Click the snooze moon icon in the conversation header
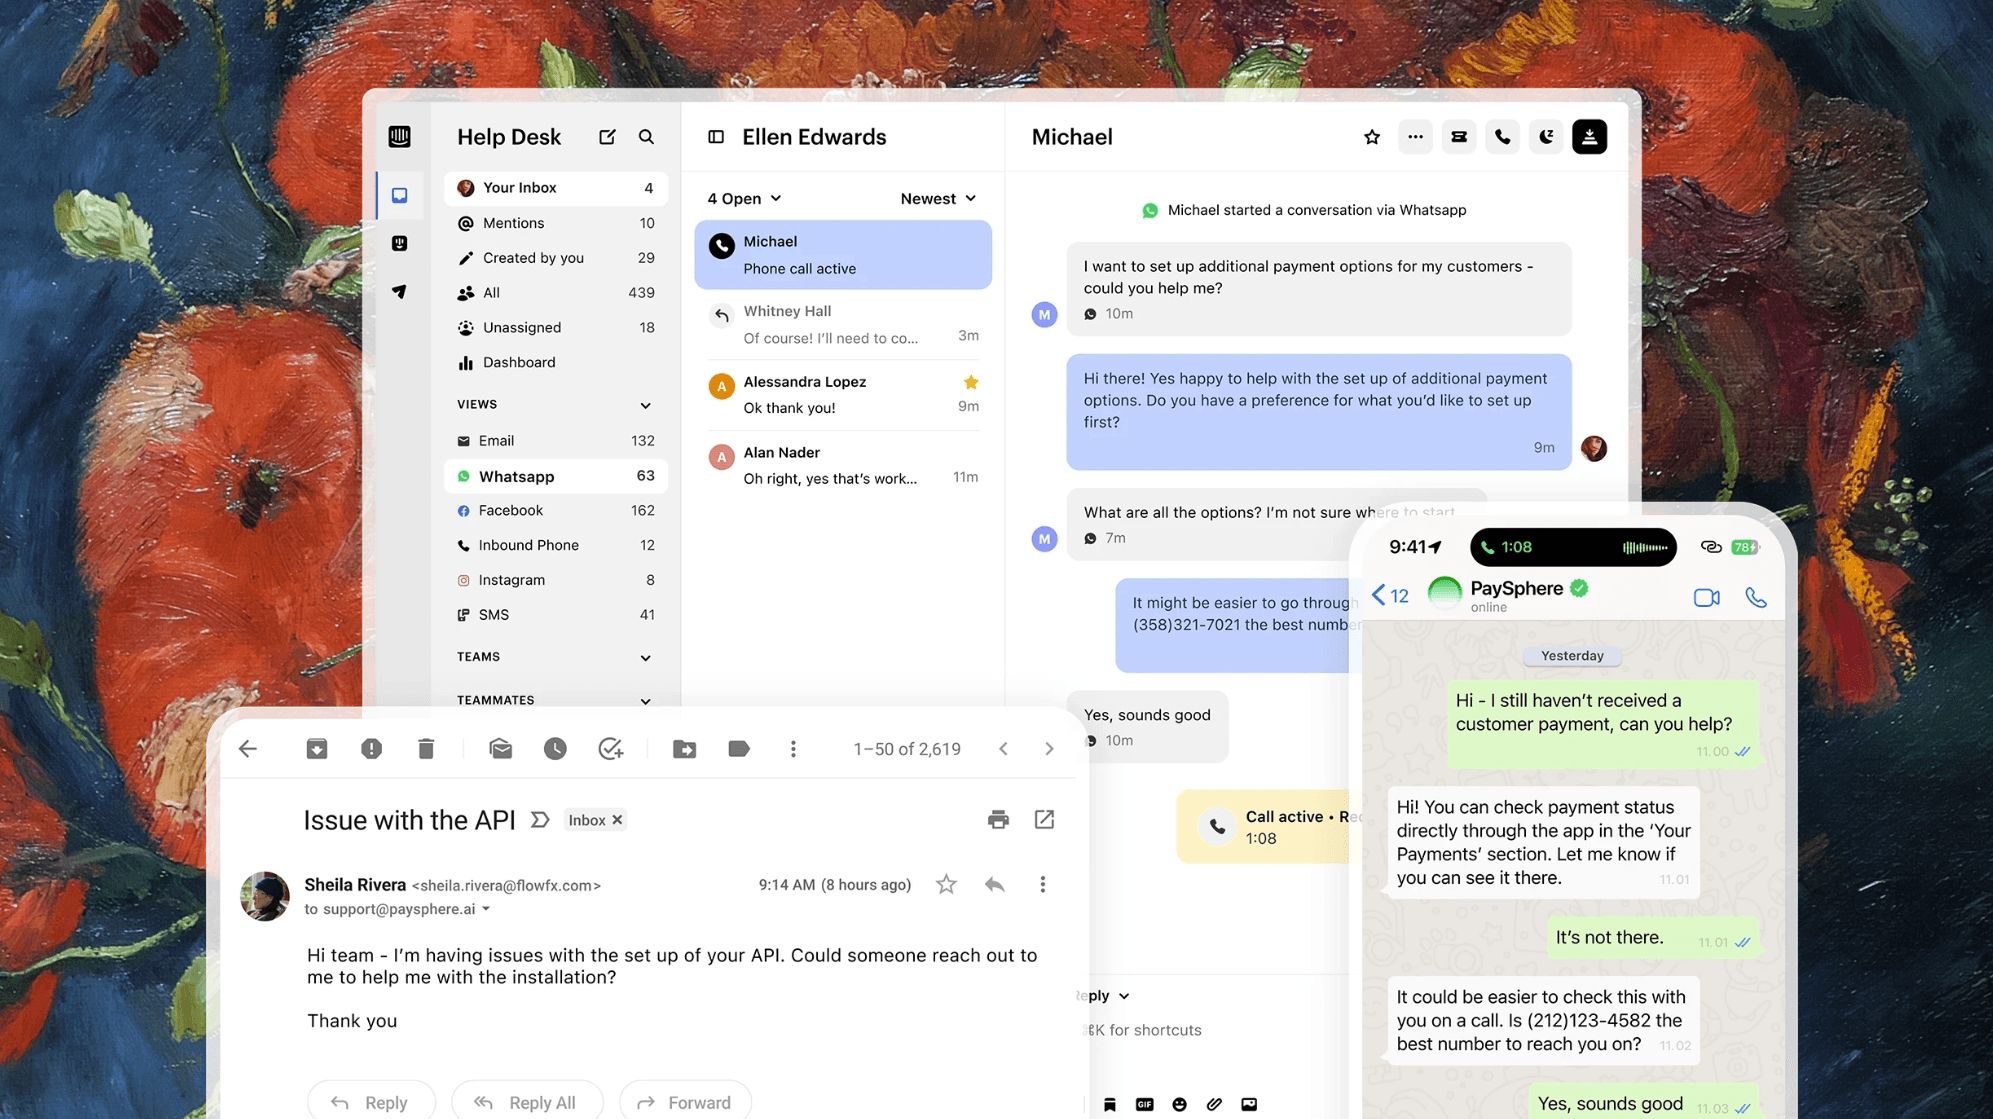 (x=1546, y=137)
